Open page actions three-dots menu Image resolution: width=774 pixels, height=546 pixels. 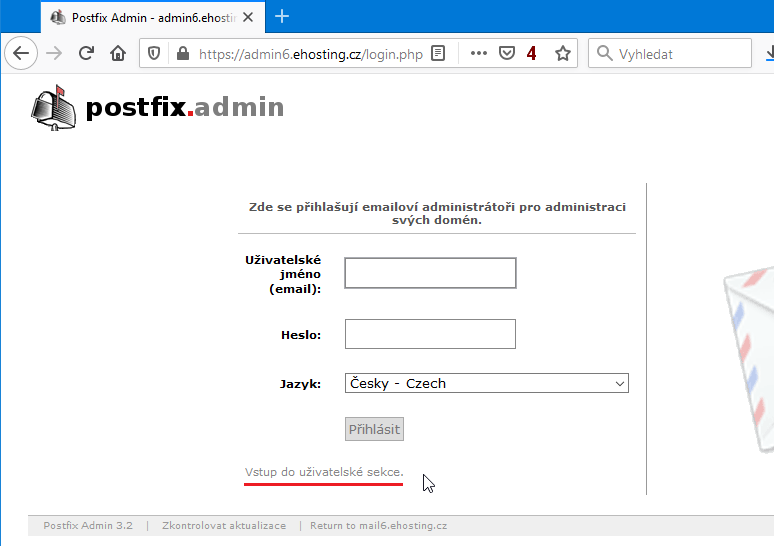pyautogui.click(x=479, y=53)
